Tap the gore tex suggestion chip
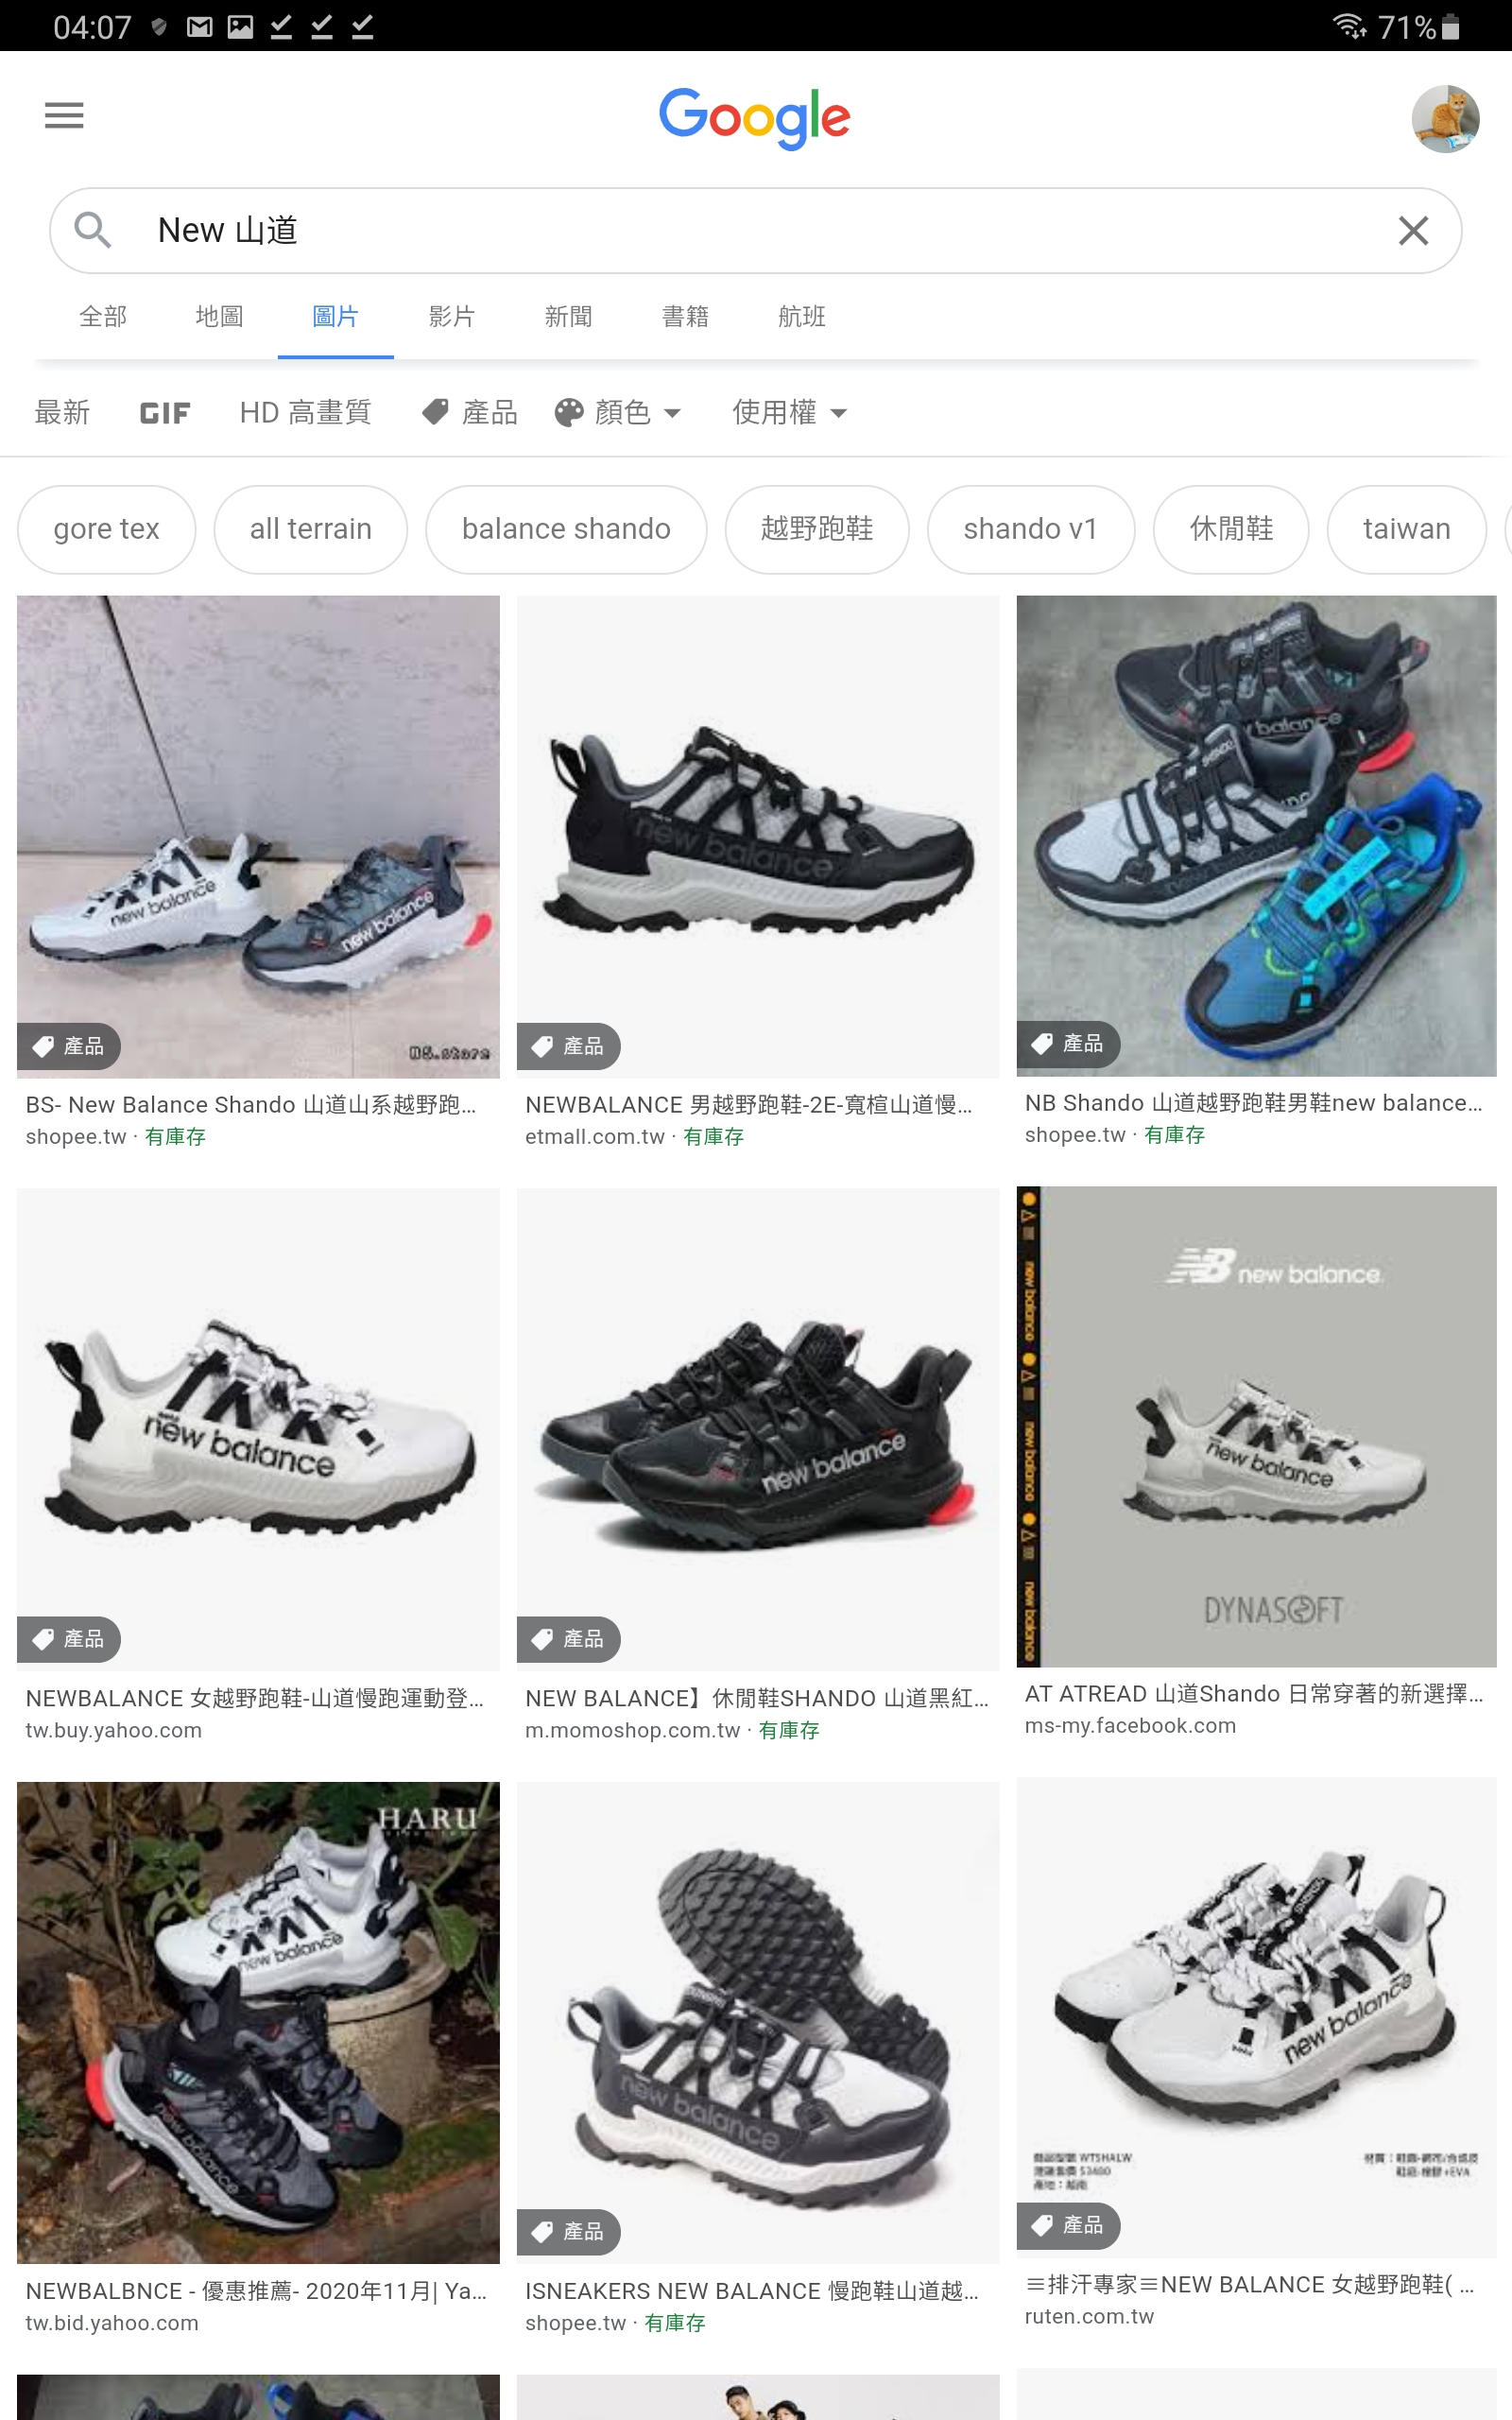 [x=106, y=529]
